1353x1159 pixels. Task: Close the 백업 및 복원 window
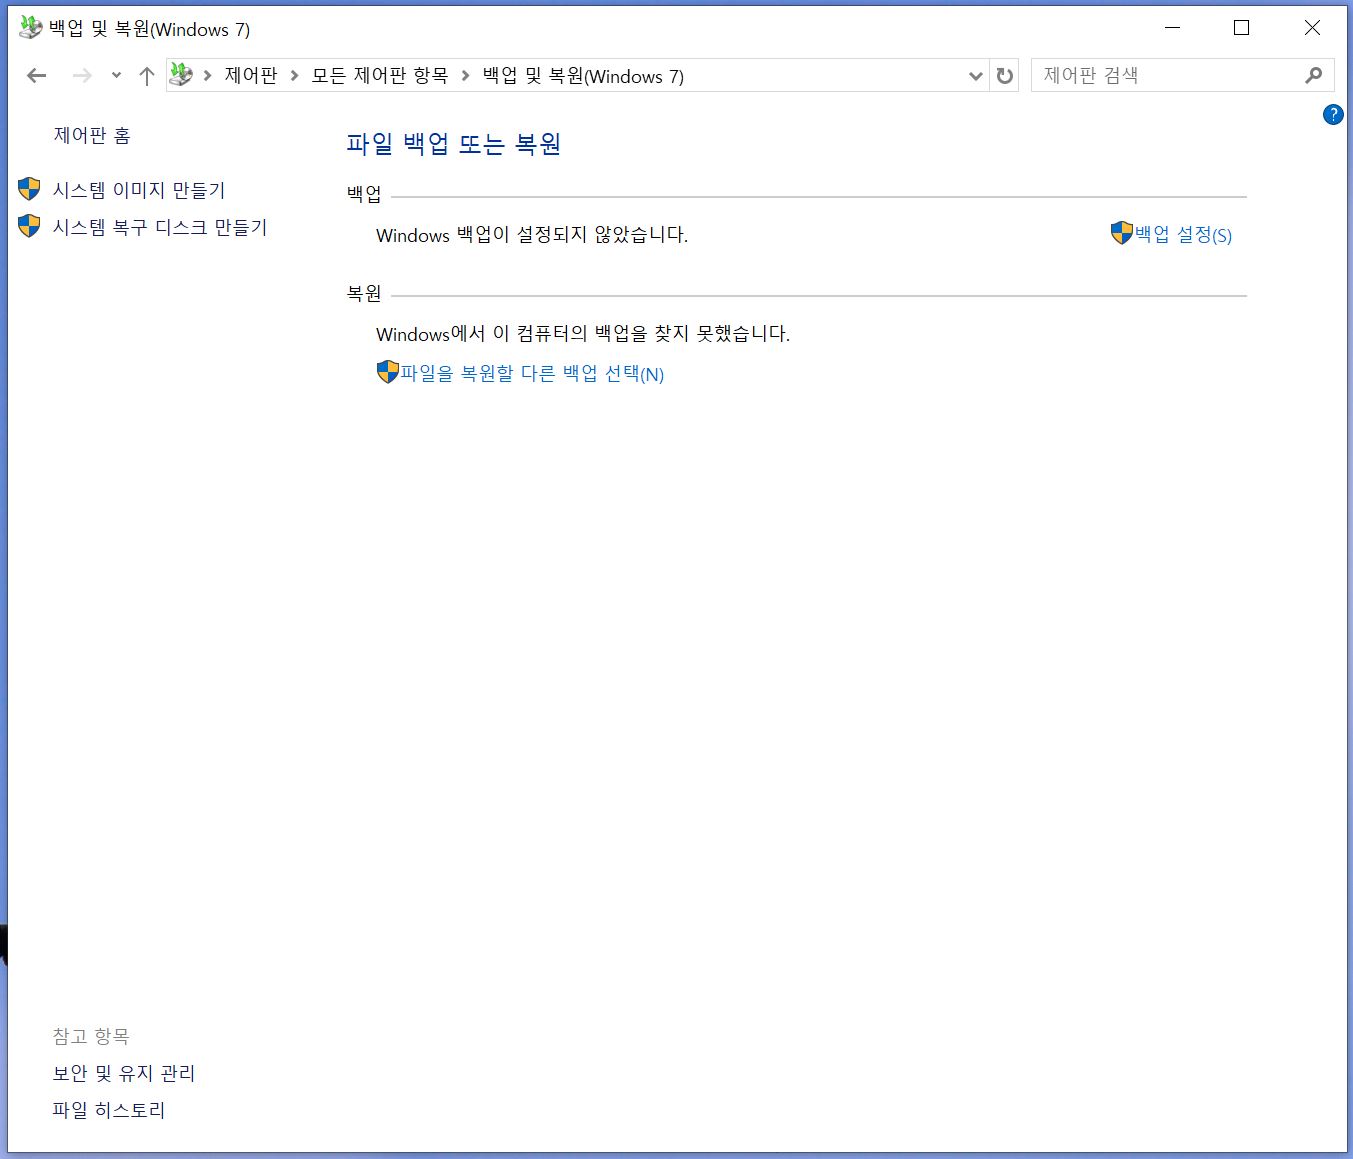coord(1312,28)
